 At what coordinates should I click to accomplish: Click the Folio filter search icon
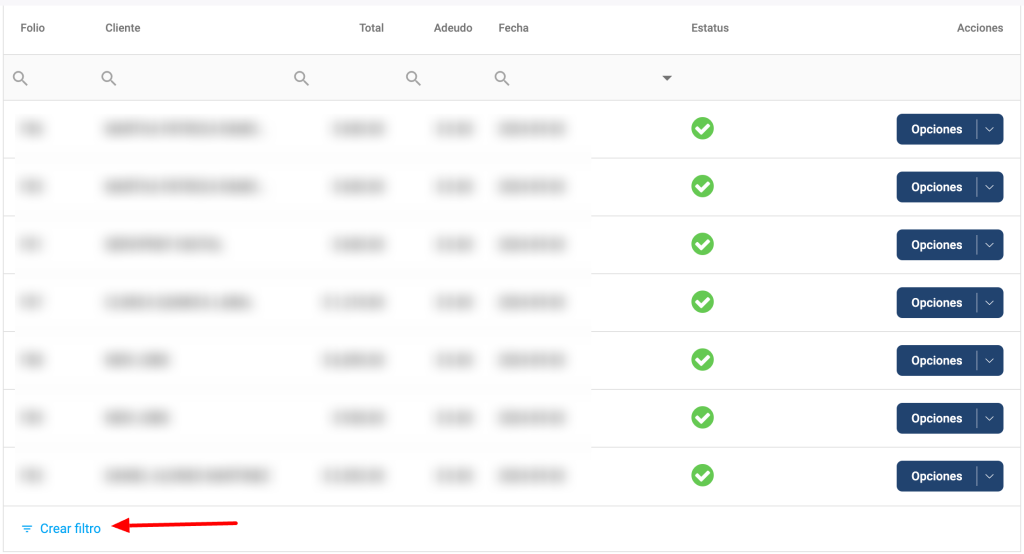20,78
